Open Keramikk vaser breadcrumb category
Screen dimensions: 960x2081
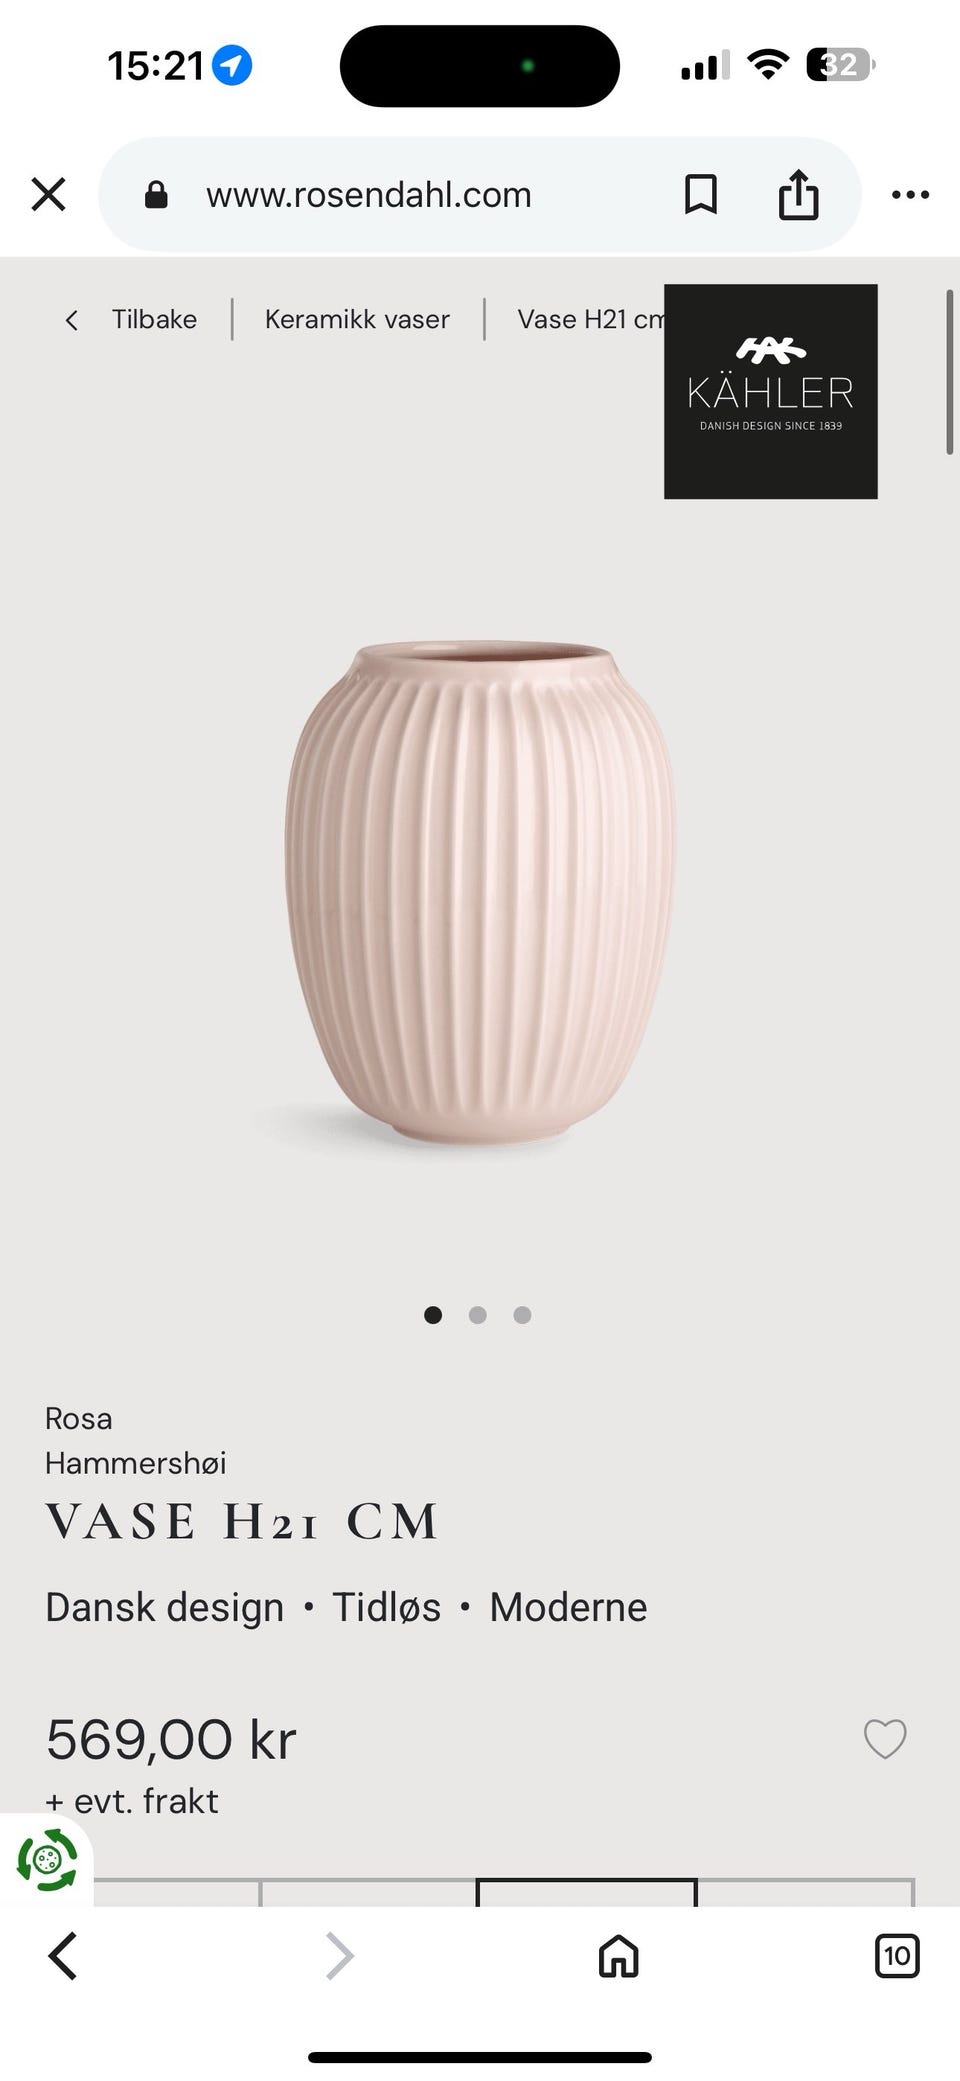357,319
